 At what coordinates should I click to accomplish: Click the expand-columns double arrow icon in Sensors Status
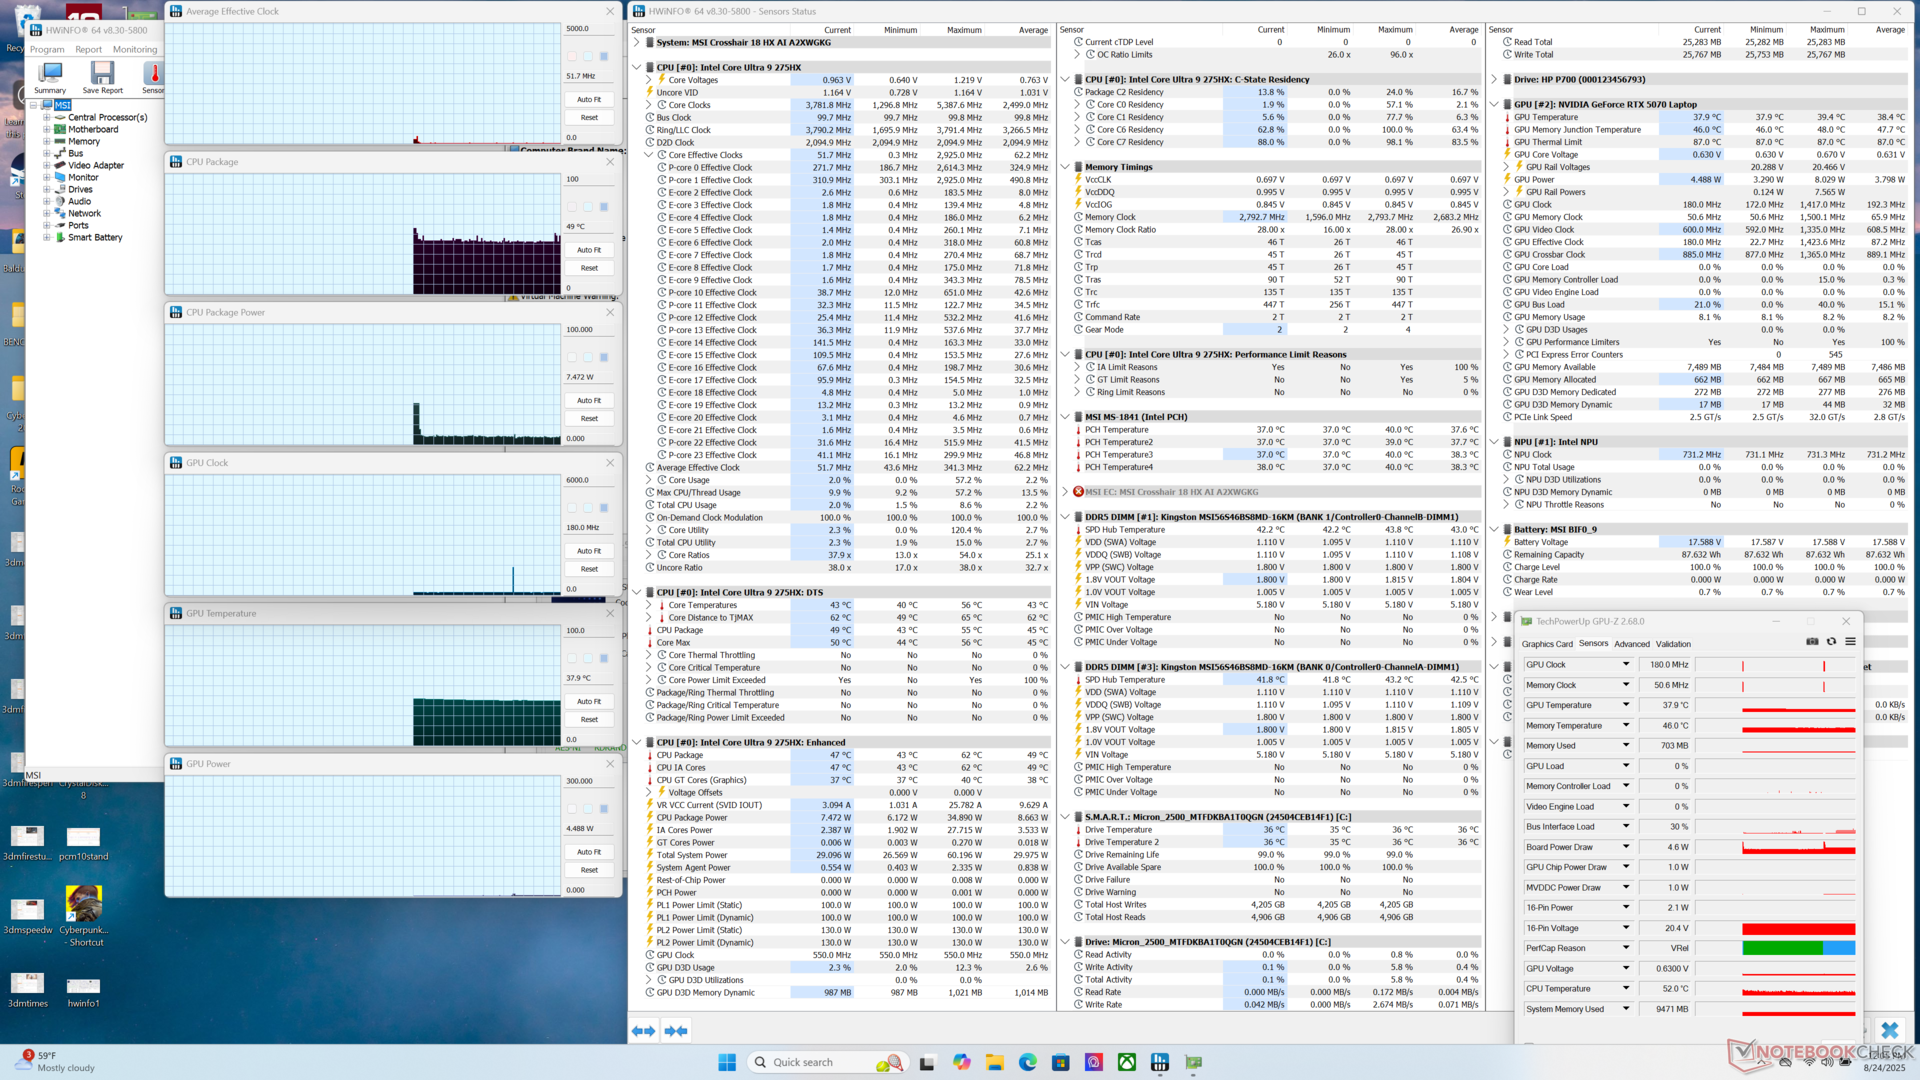tap(644, 1031)
